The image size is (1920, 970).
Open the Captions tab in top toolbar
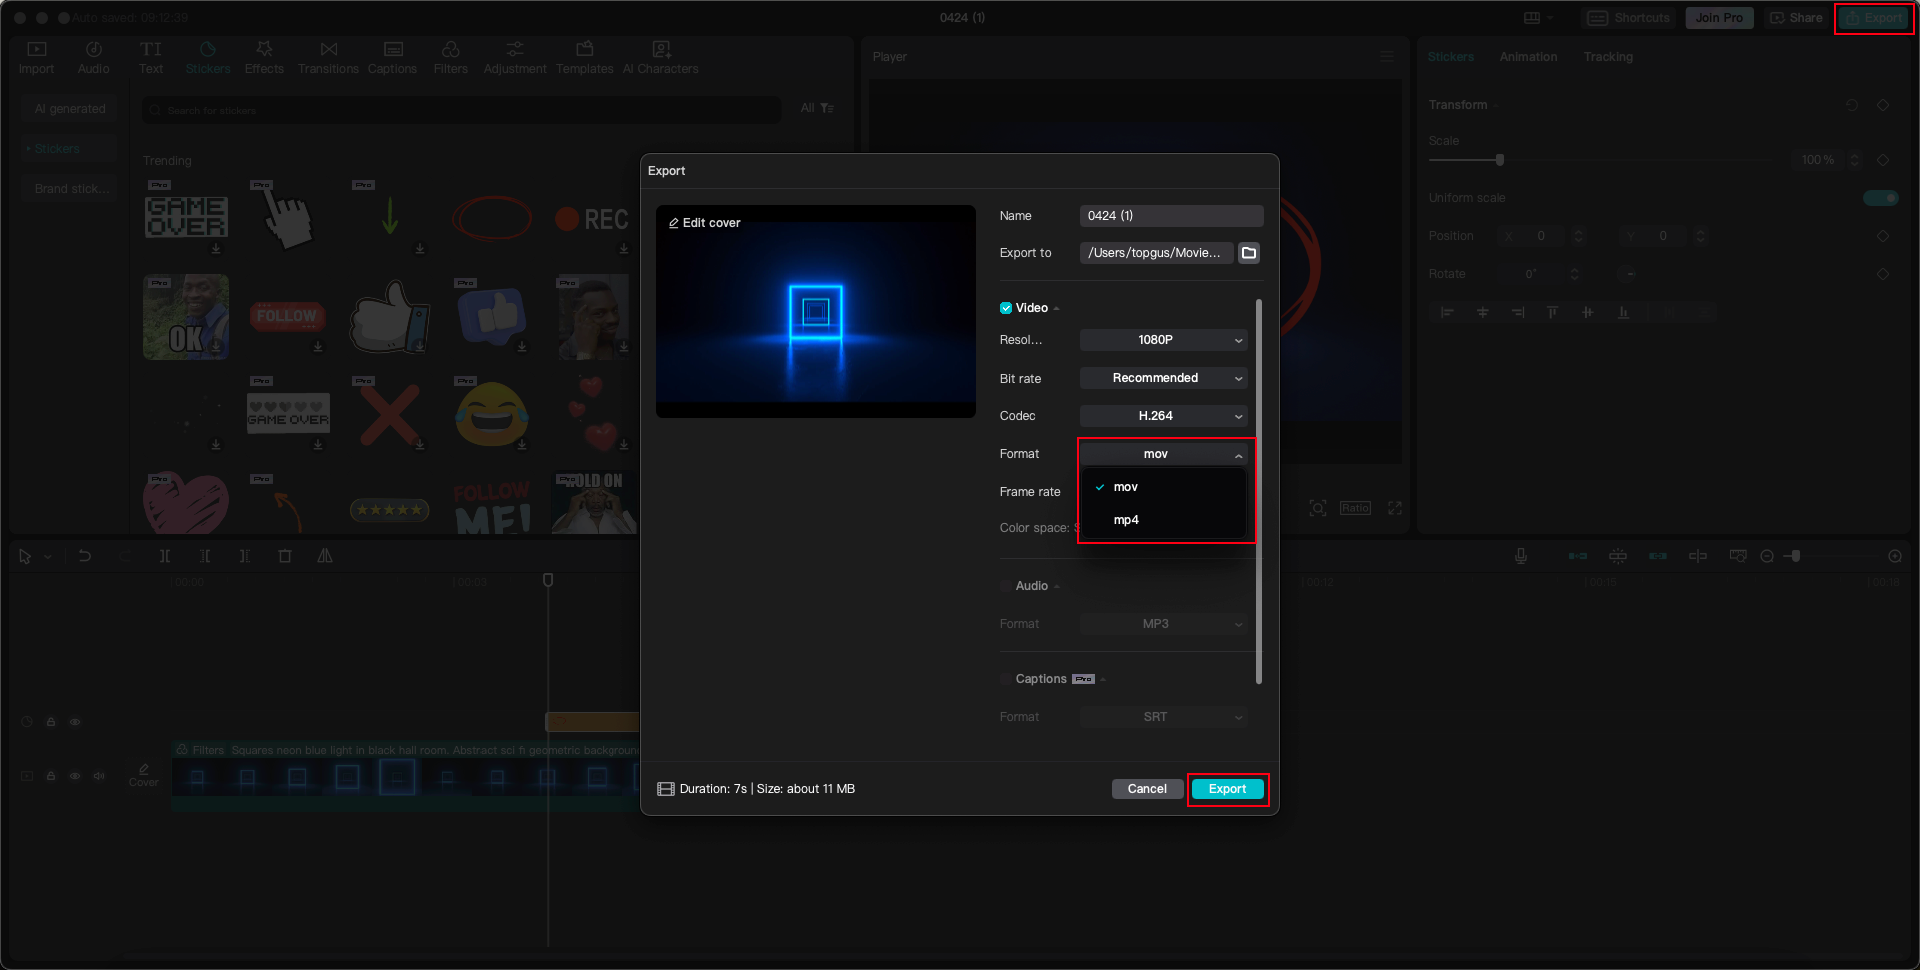click(392, 58)
